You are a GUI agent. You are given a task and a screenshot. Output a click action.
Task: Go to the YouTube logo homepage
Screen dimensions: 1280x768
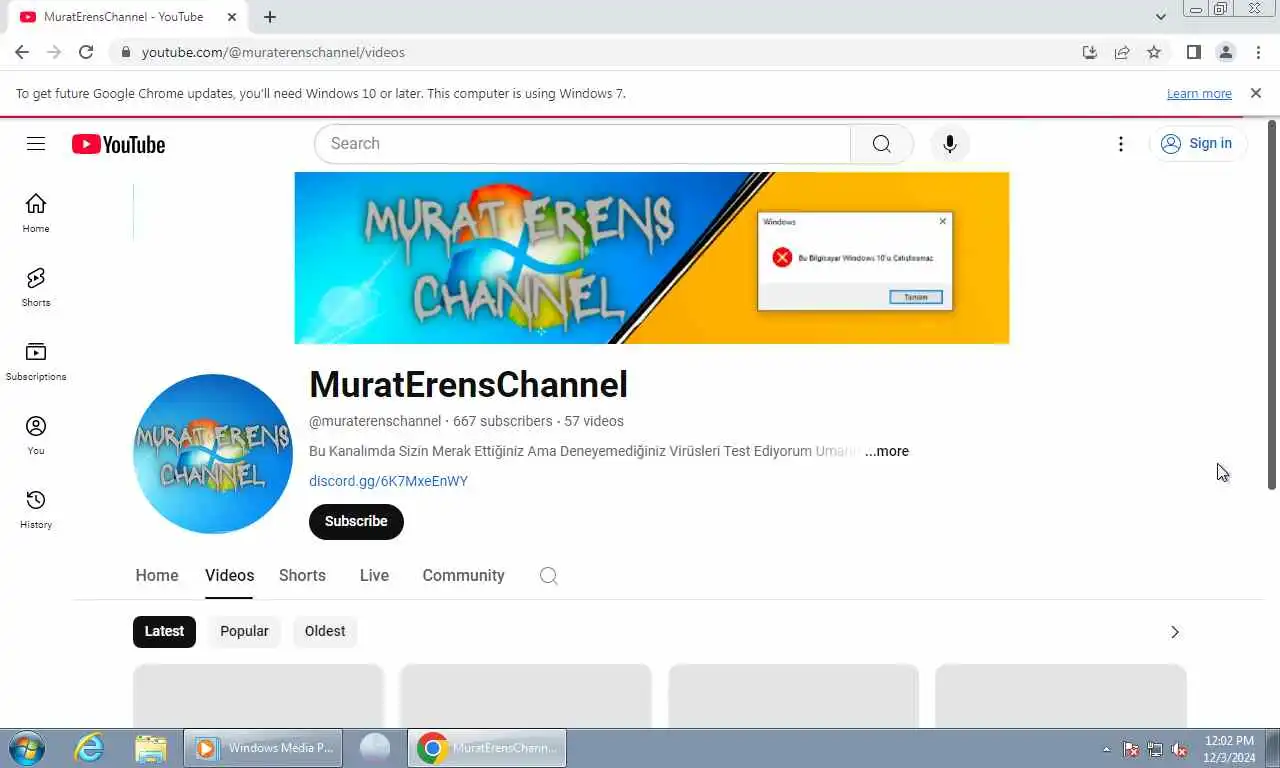(x=118, y=144)
